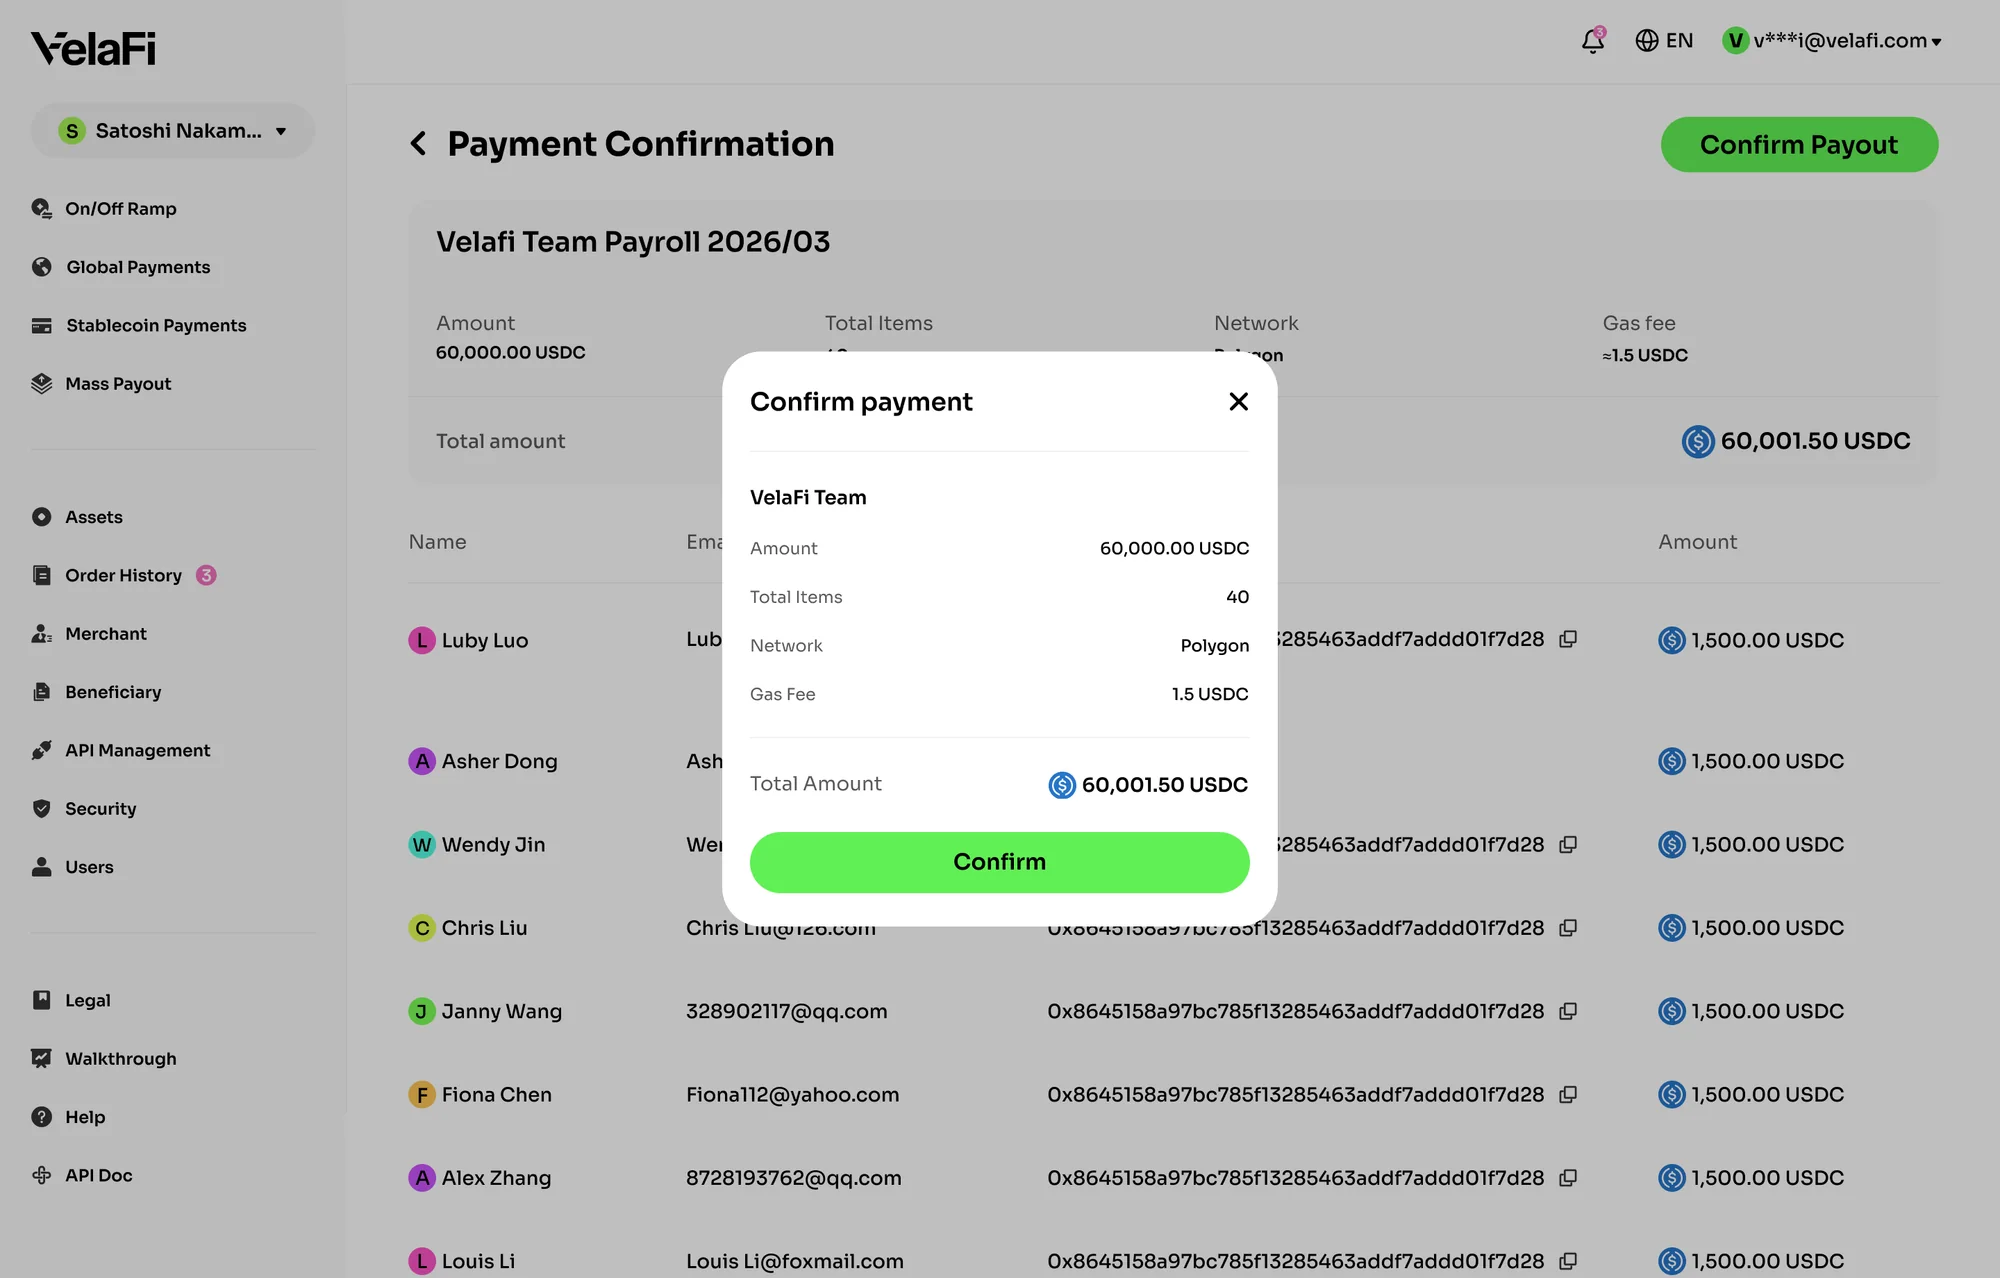Open the notifications bell
Screen dimensions: 2000x1278
[x=1592, y=40]
